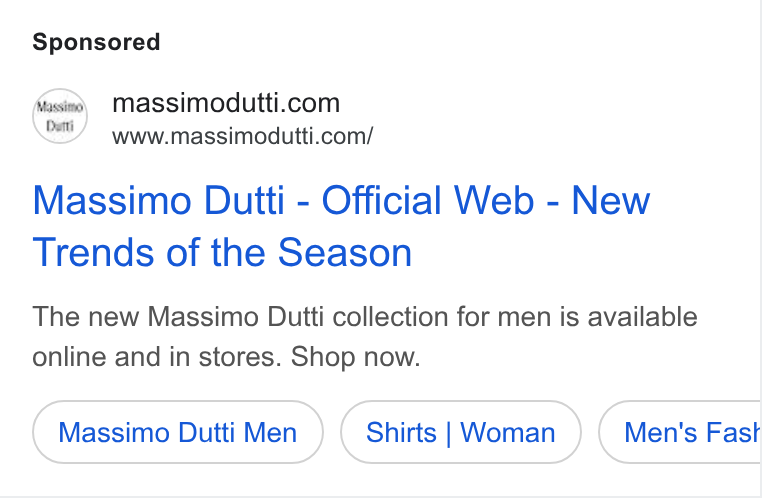This screenshot has width=762, height=498.
Task: Click the word Dutti inside the logo
Action: click(60, 126)
